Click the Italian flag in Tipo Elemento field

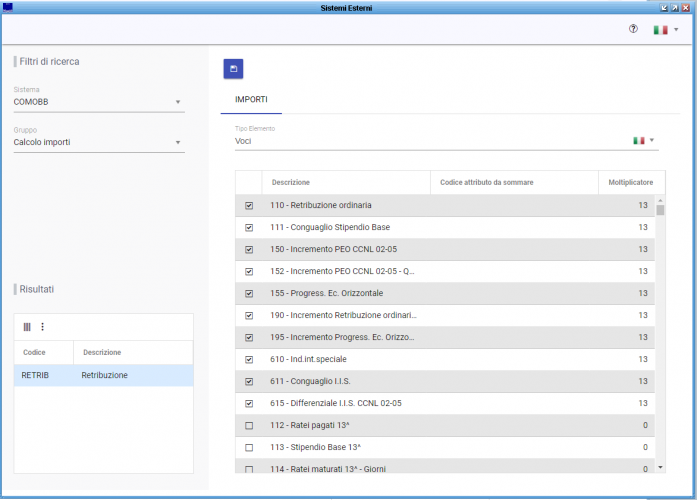(x=639, y=140)
